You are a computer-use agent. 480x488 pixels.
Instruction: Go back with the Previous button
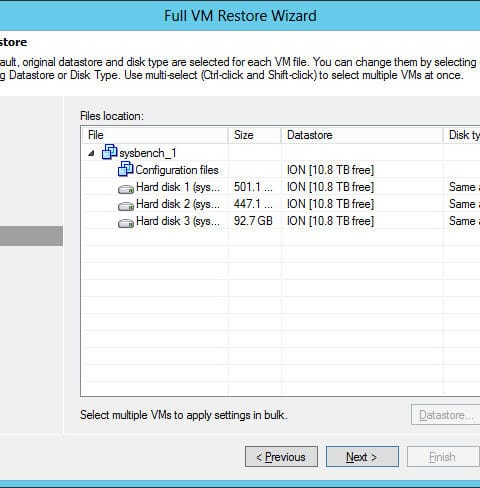[281, 457]
